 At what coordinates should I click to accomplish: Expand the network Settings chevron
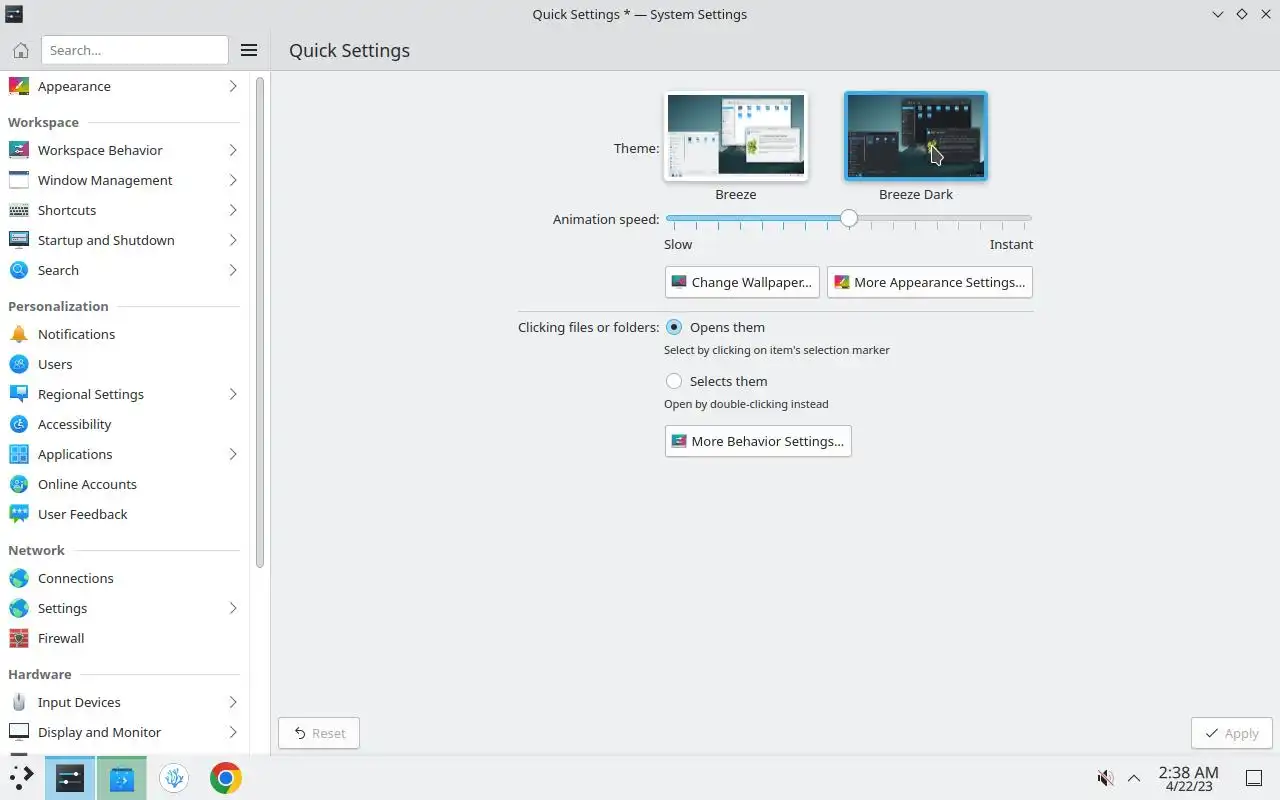coord(233,608)
